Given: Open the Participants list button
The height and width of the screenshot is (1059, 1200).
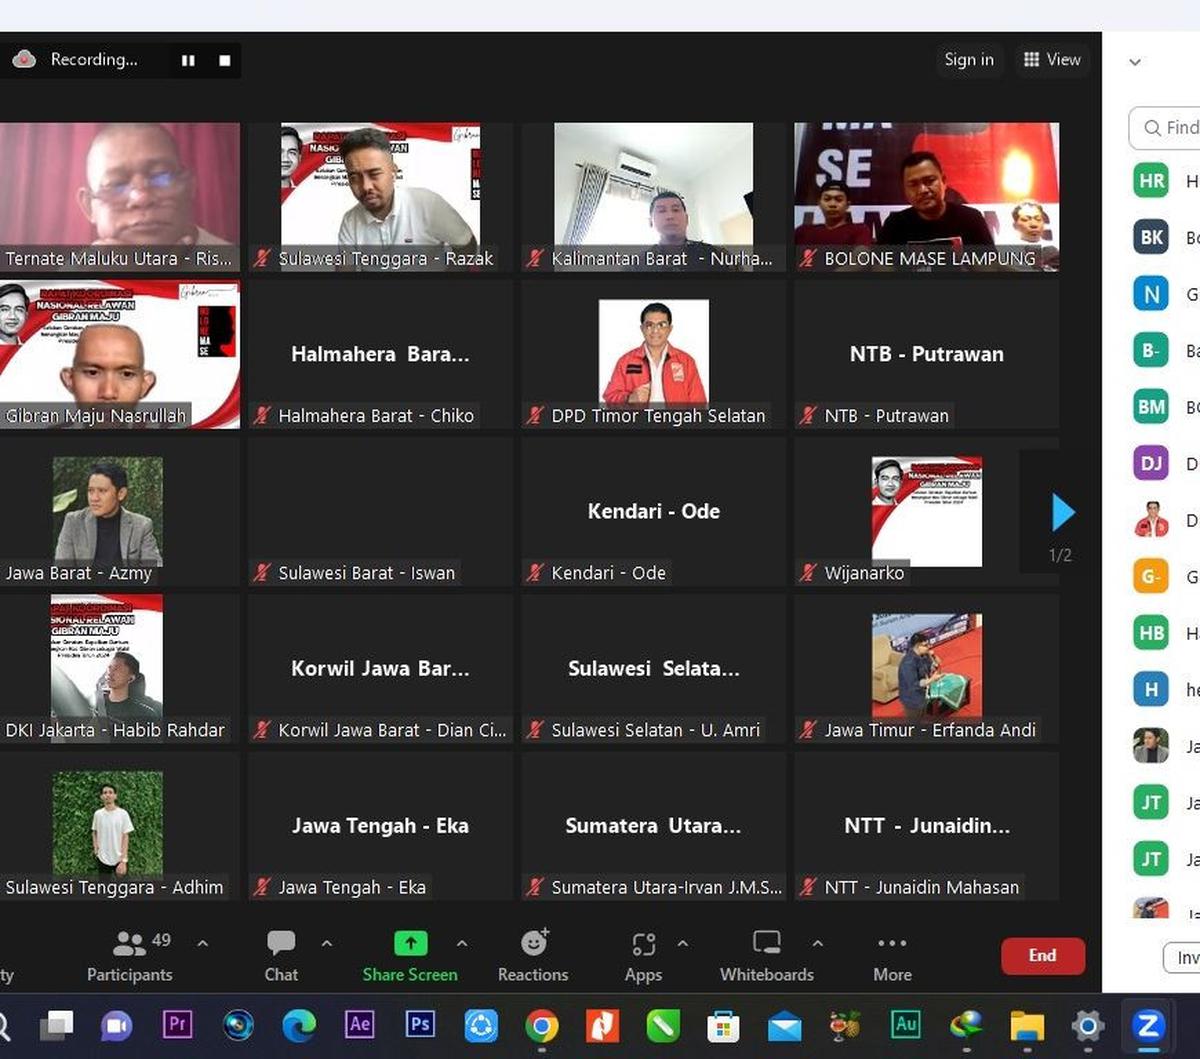Looking at the screenshot, I should [130, 956].
